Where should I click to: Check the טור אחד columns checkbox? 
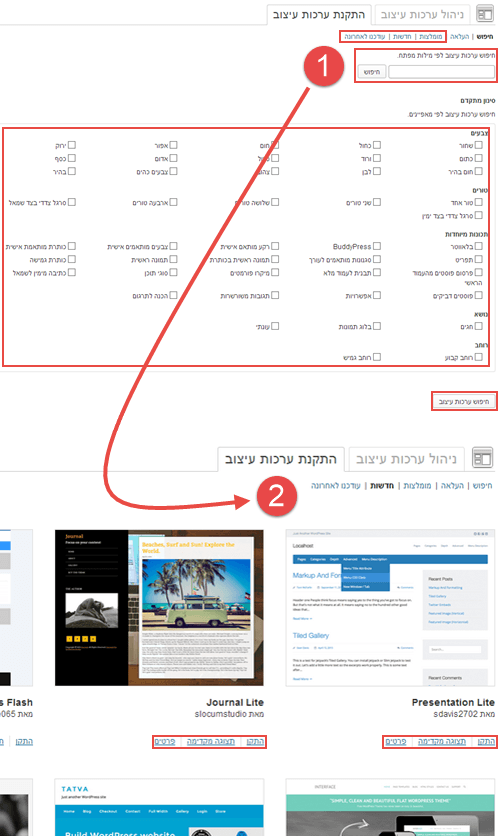coord(479,202)
